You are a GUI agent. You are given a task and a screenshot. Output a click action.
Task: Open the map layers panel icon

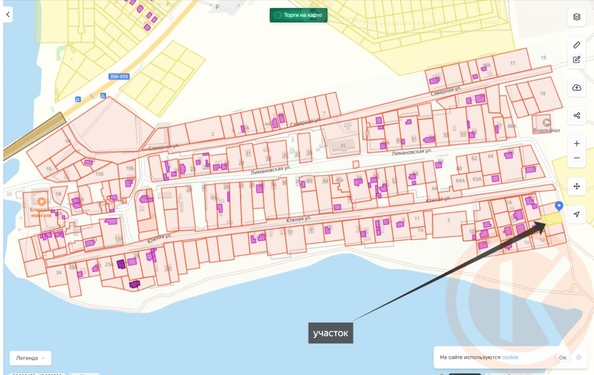(576, 17)
